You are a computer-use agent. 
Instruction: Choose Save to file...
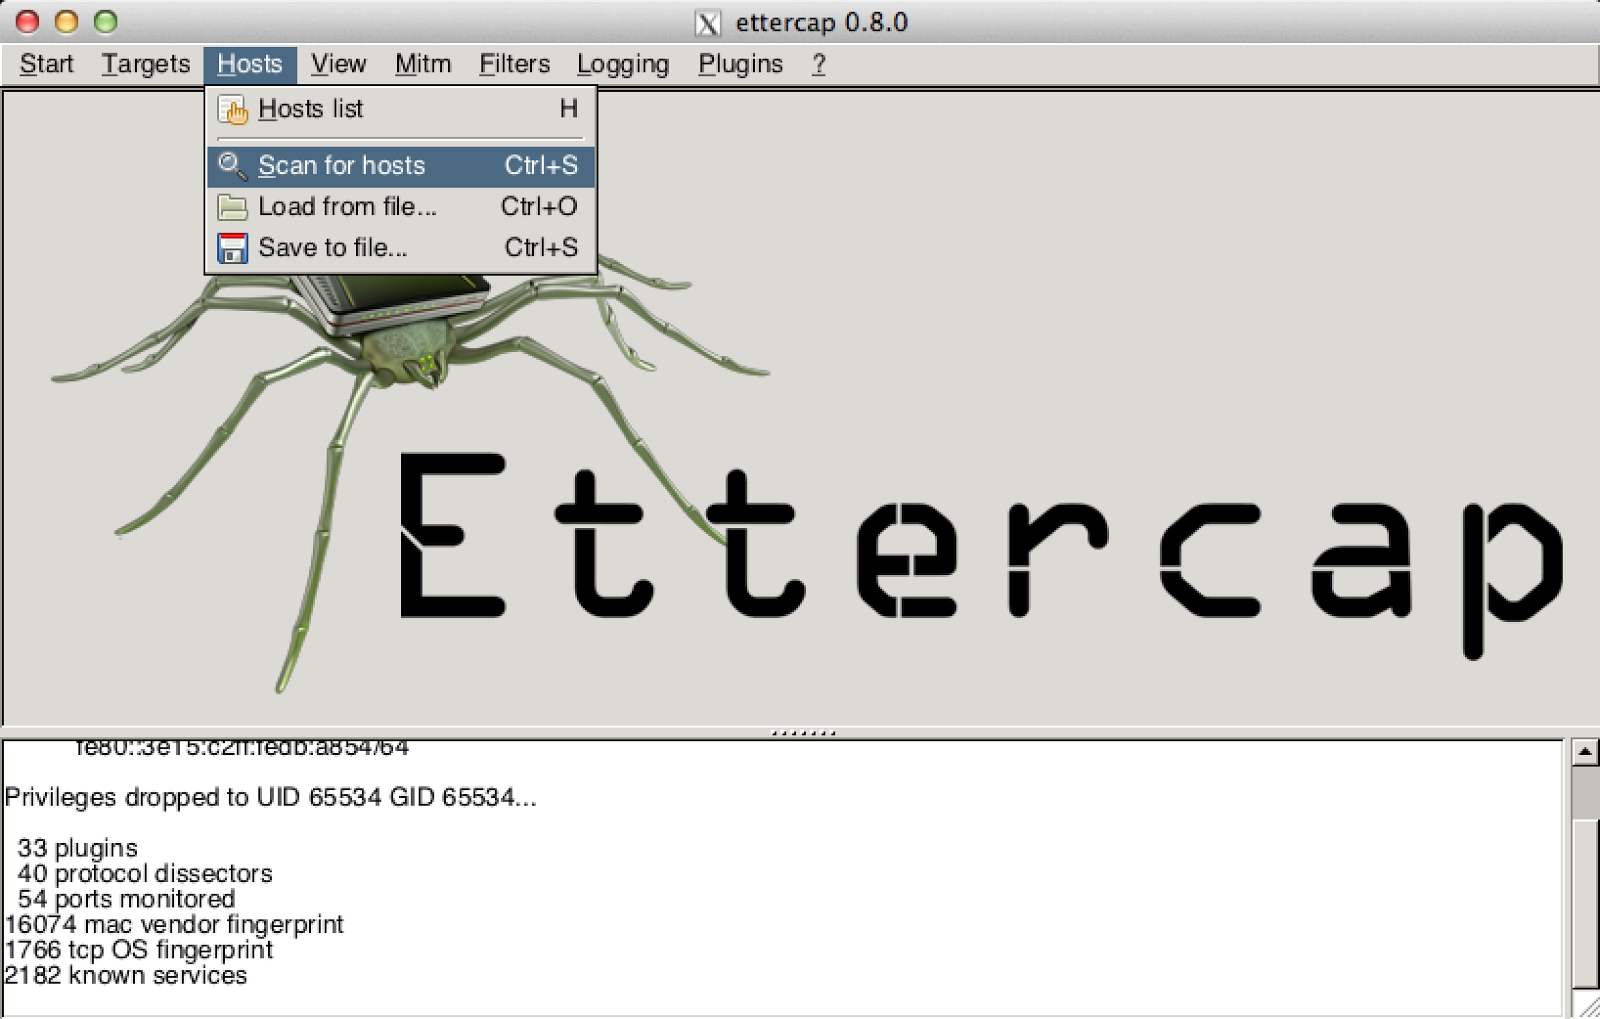400,247
